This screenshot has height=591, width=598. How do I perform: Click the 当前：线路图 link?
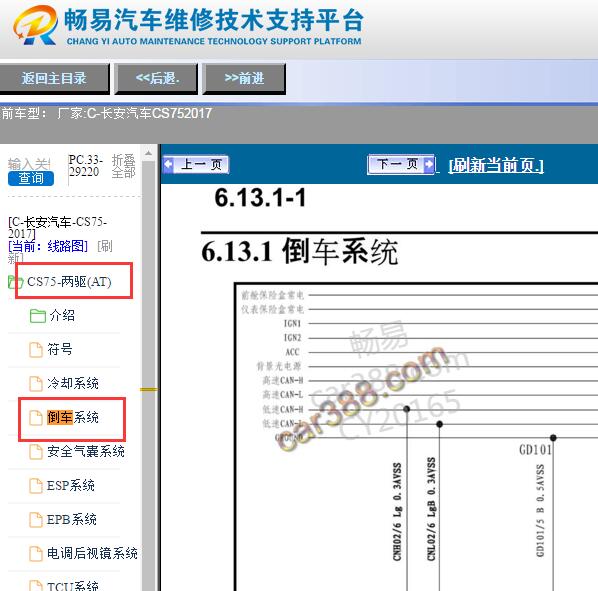click(48, 246)
